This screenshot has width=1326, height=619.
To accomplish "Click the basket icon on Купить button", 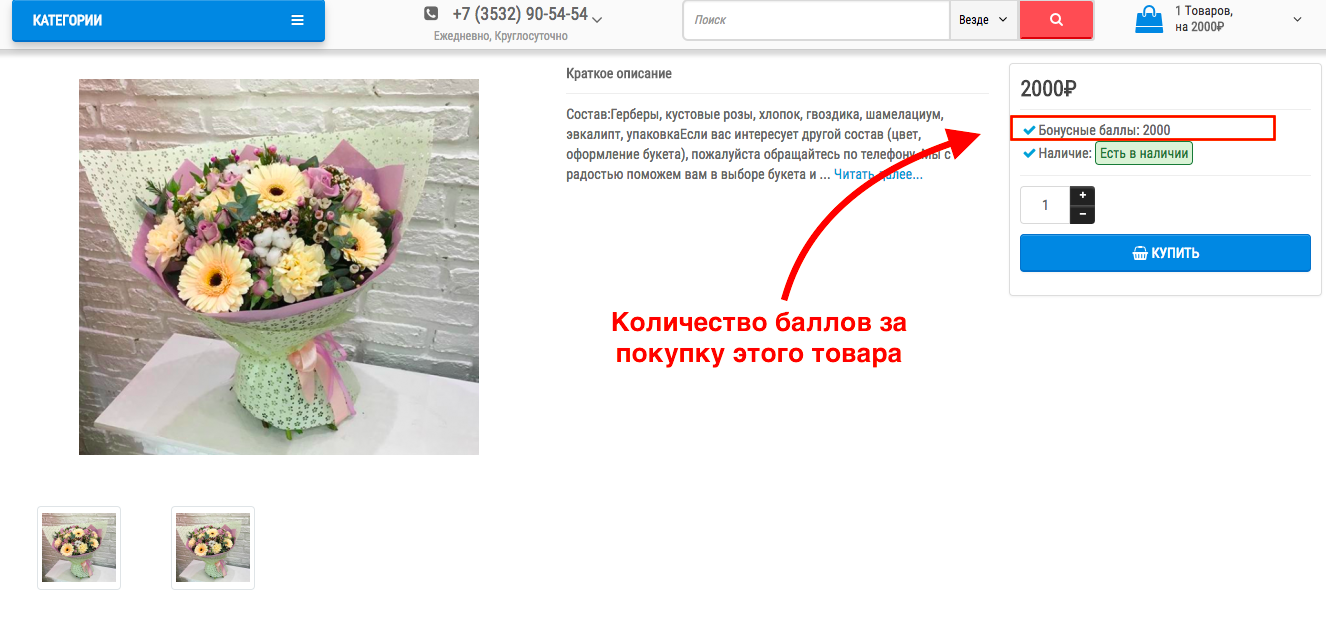I will (1140, 254).
